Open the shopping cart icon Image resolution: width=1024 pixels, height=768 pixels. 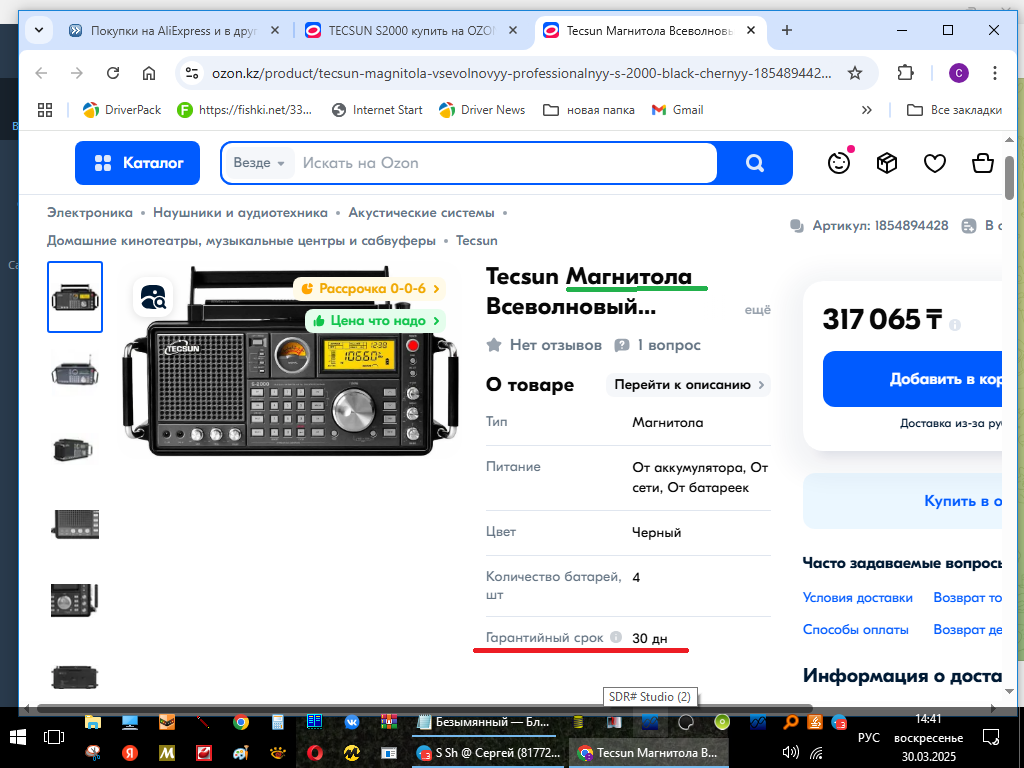983,163
